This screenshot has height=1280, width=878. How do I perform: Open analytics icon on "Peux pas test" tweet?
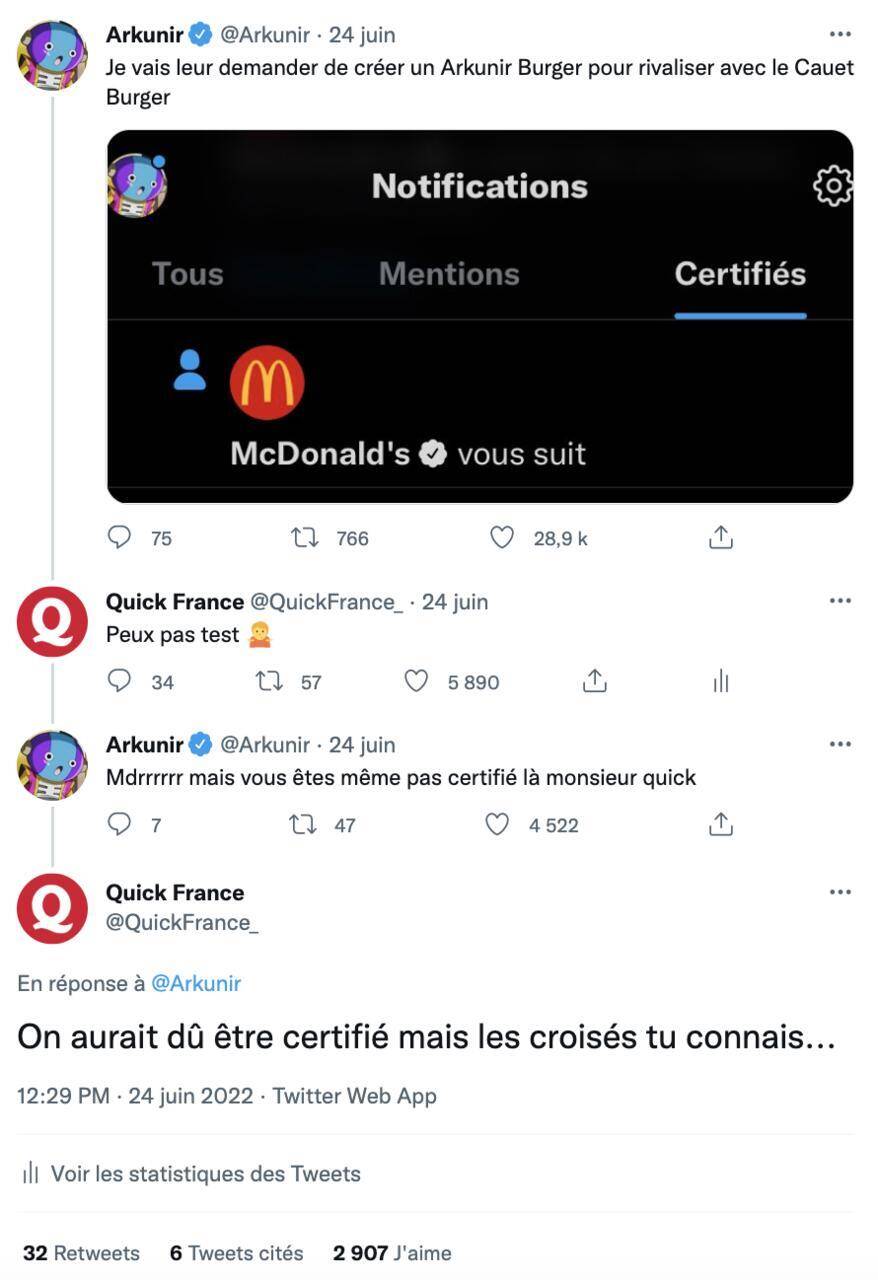click(720, 681)
